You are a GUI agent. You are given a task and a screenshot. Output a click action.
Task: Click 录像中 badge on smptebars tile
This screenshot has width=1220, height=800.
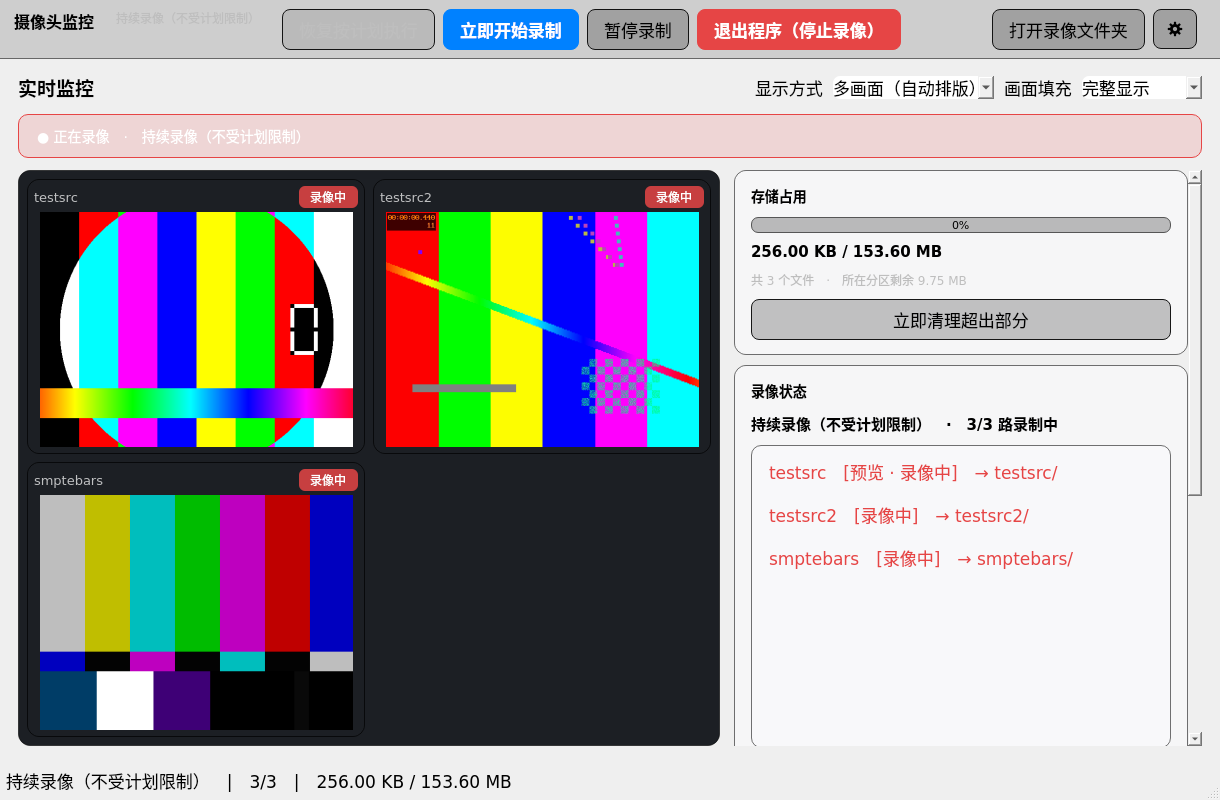(x=328, y=480)
